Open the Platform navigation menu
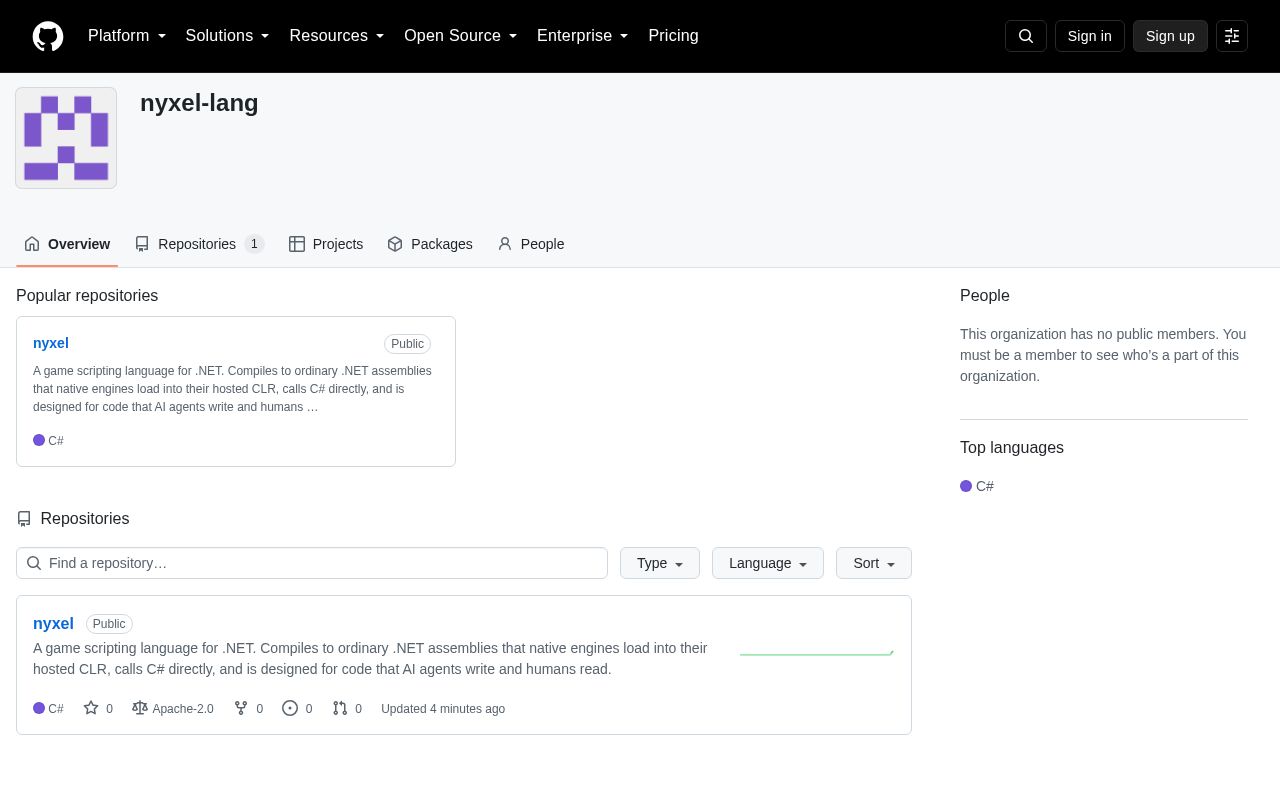Image resolution: width=1280 pixels, height=800 pixels. (127, 36)
